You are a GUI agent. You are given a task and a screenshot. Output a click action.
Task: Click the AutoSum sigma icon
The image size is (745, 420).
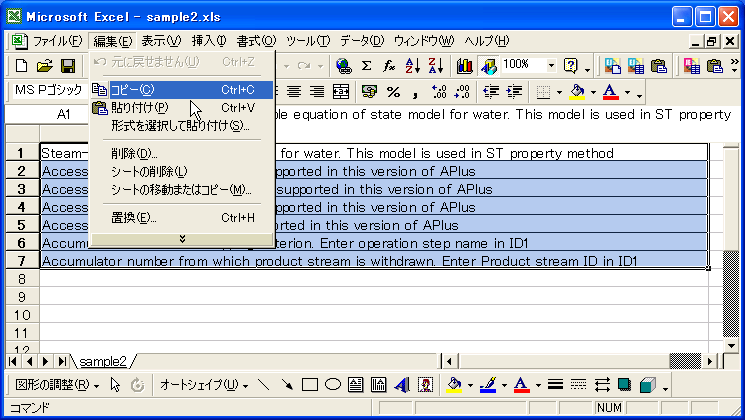pyautogui.click(x=366, y=66)
